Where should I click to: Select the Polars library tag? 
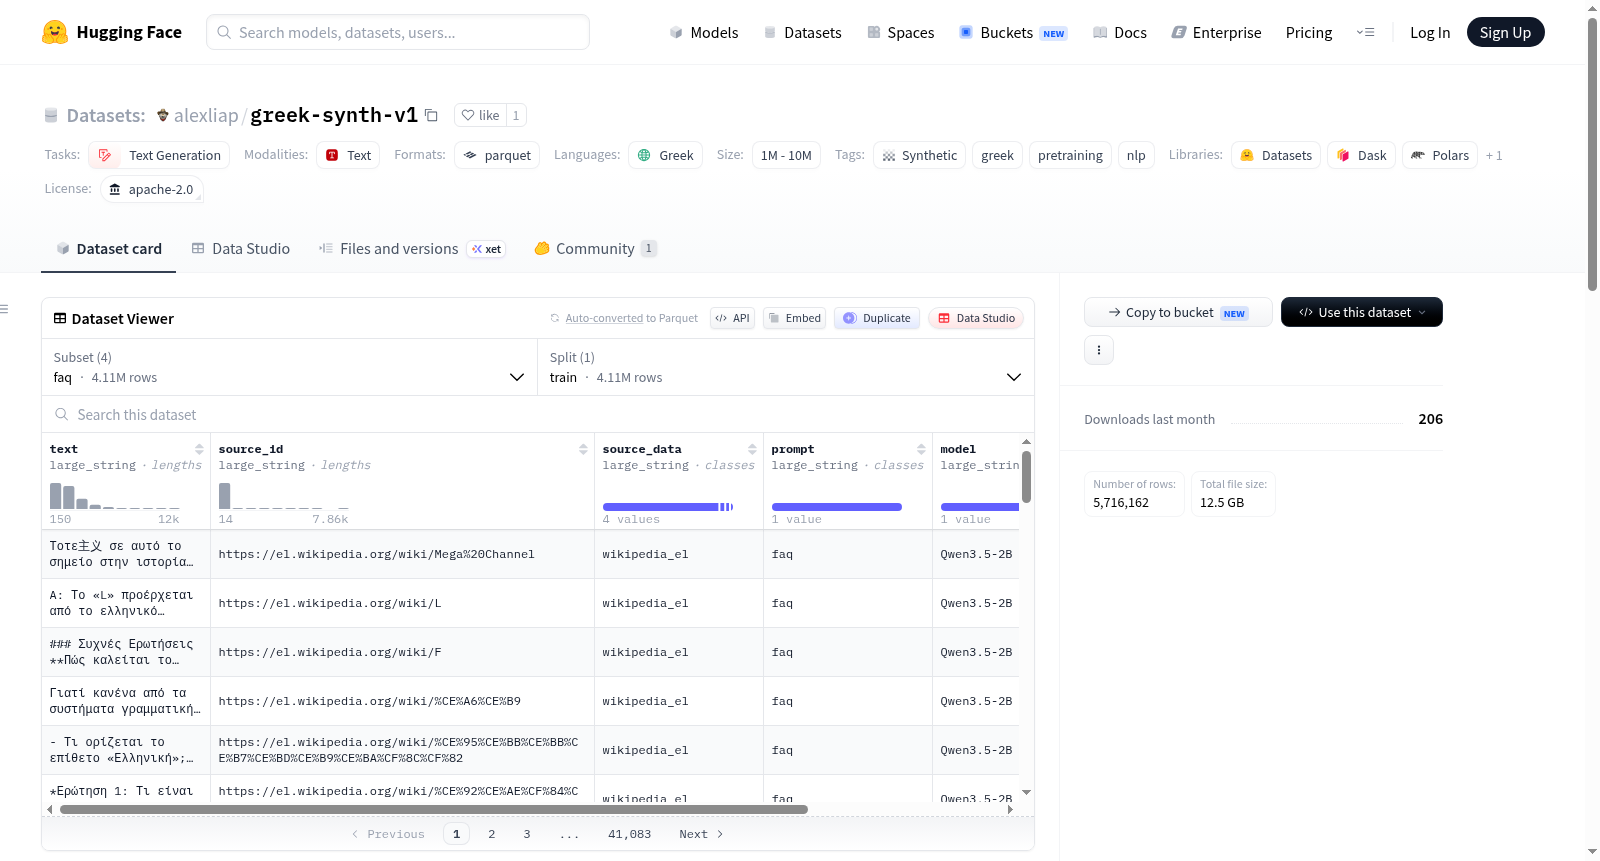point(1440,155)
